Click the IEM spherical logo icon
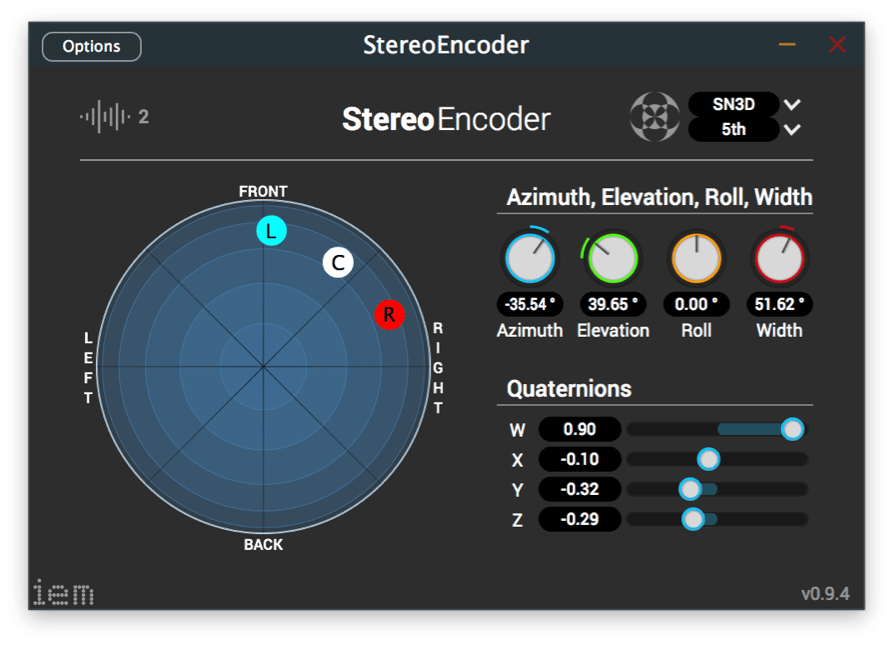Image resolution: width=894 pixels, height=645 pixels. pos(655,117)
